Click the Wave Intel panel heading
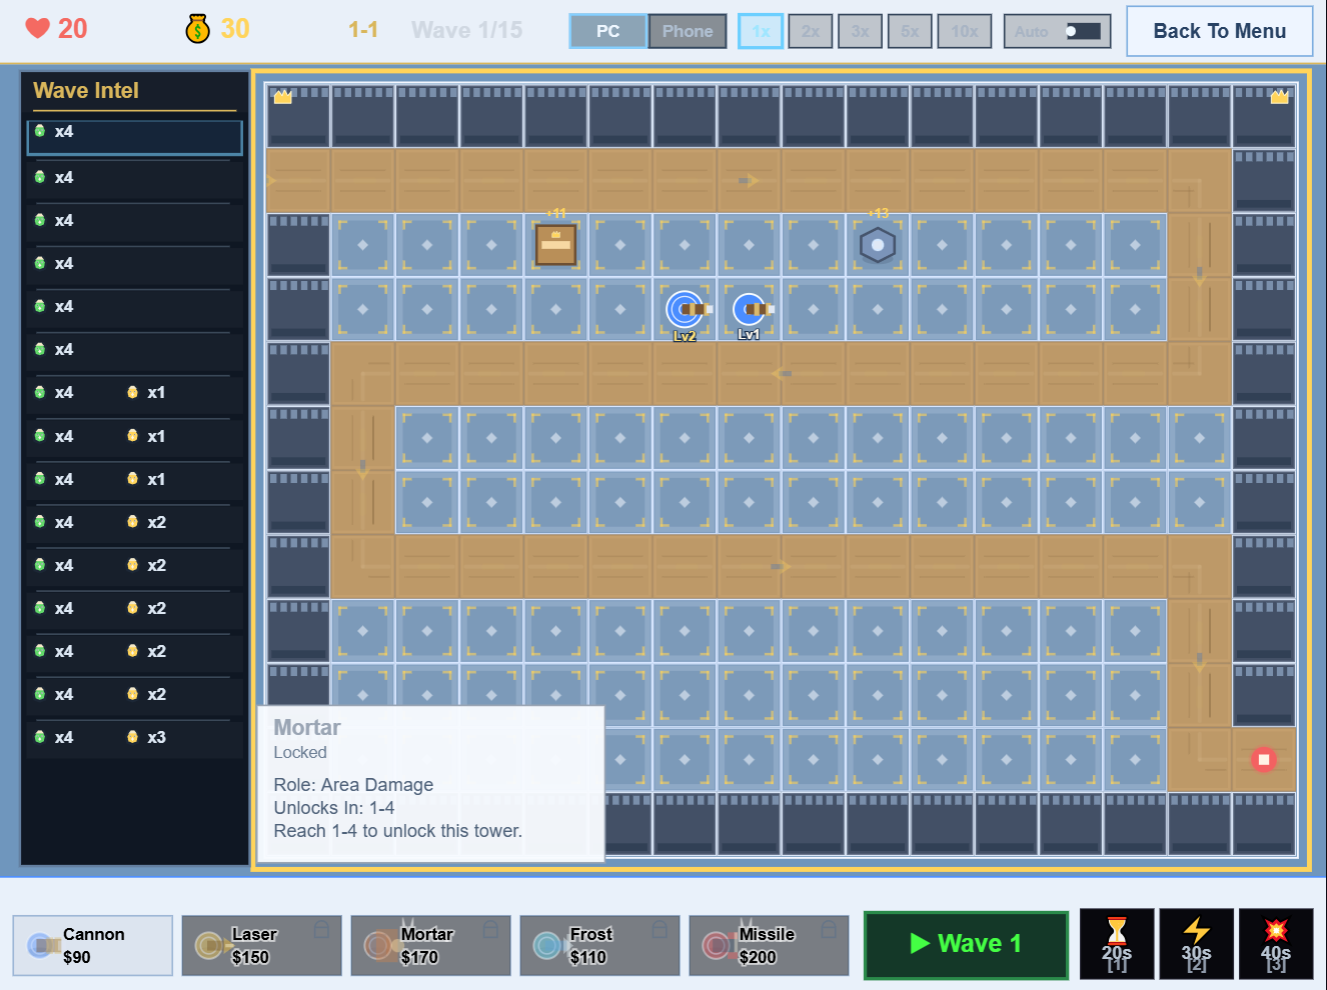 (86, 90)
